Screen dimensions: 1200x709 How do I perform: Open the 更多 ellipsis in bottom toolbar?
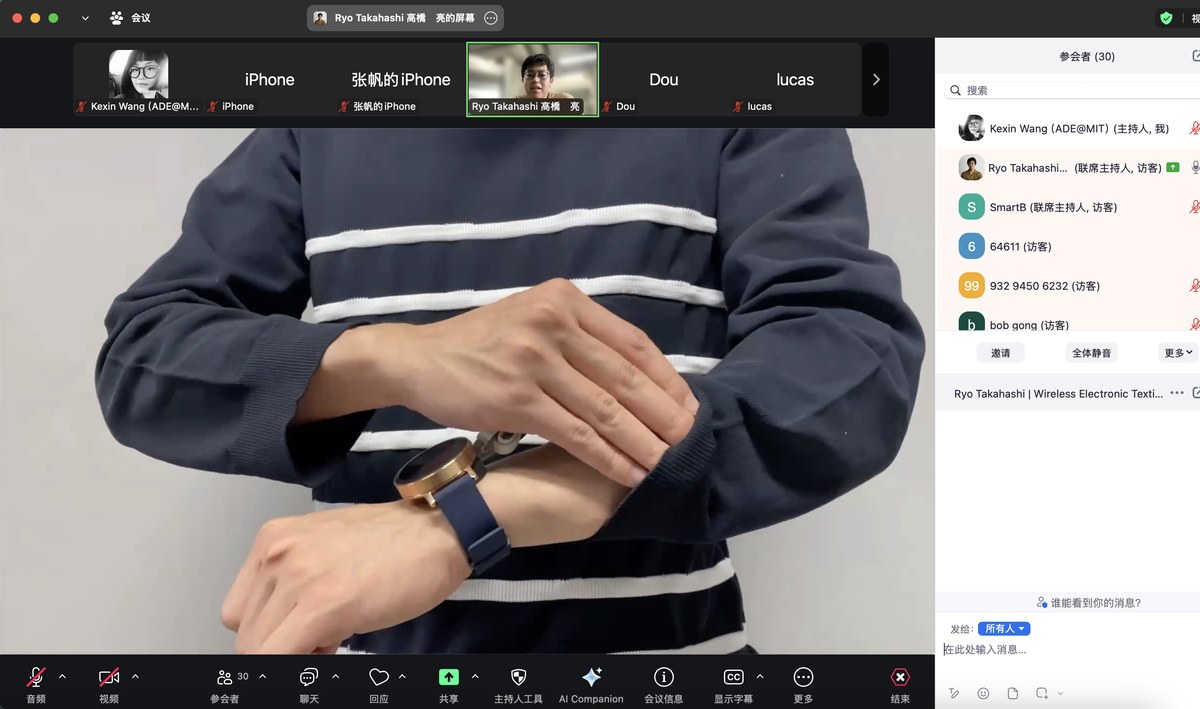coord(803,677)
